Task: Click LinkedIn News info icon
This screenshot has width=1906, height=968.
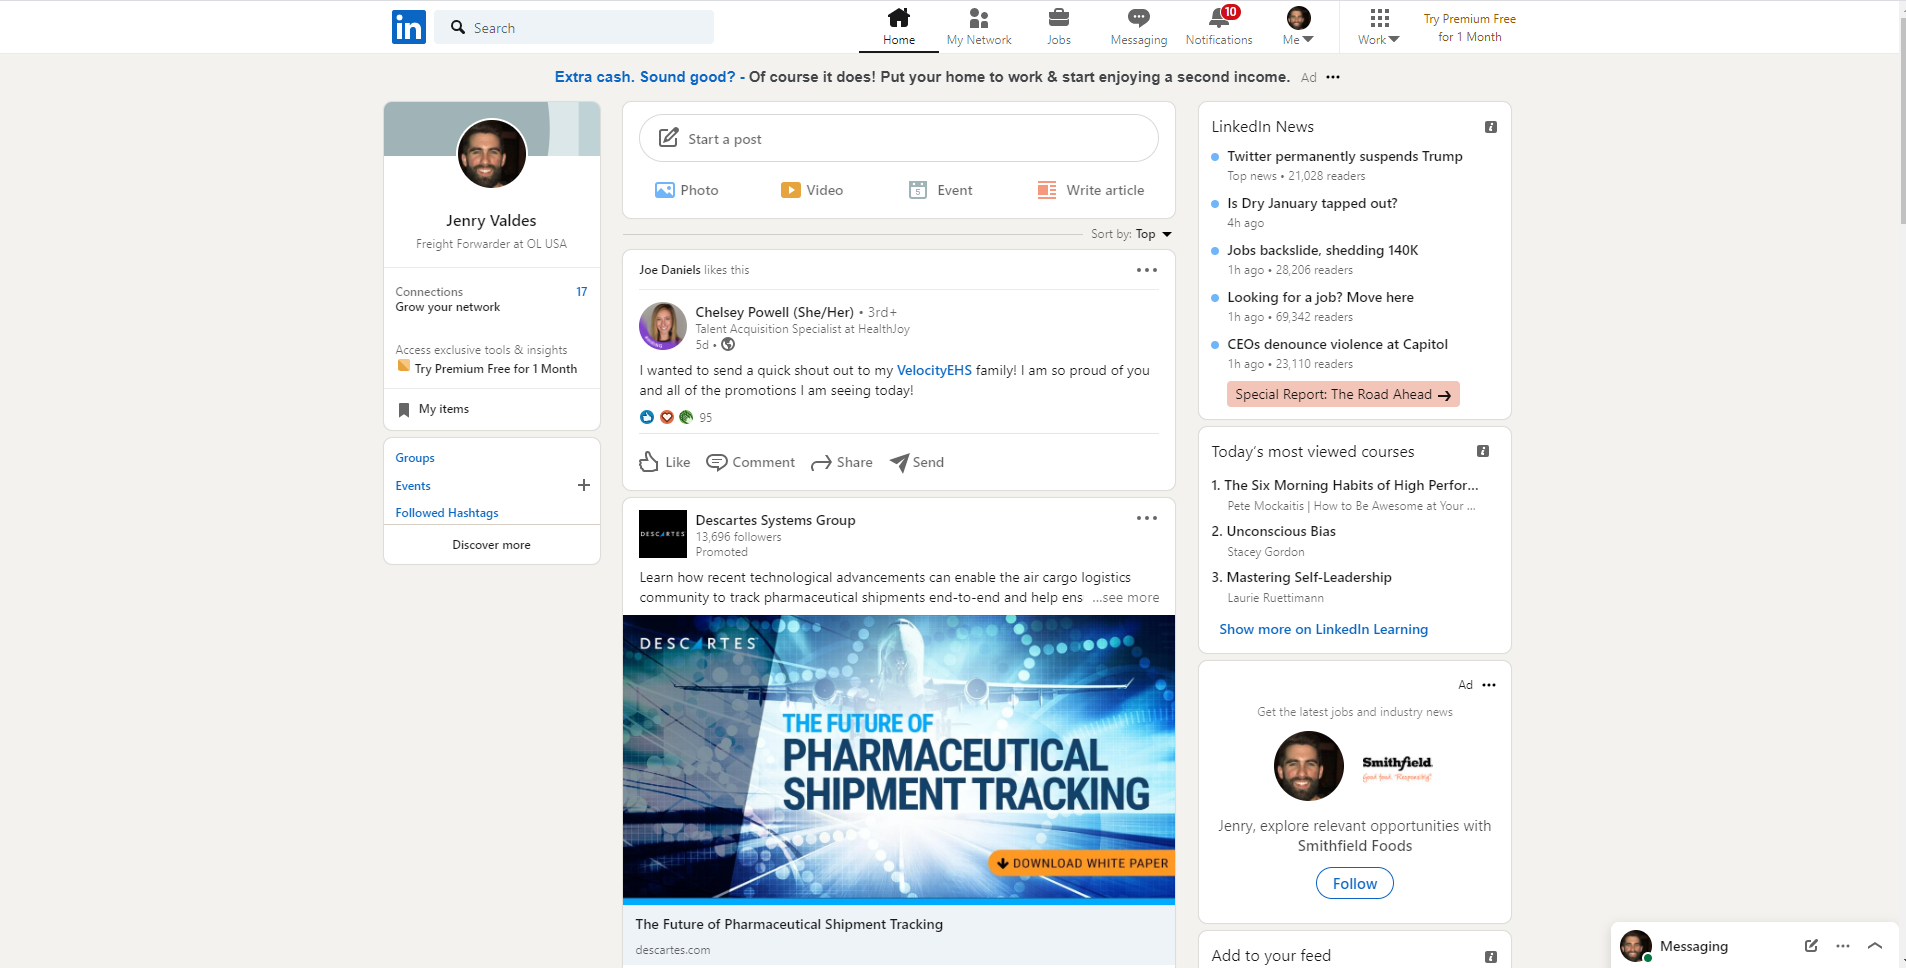Action: [1491, 127]
